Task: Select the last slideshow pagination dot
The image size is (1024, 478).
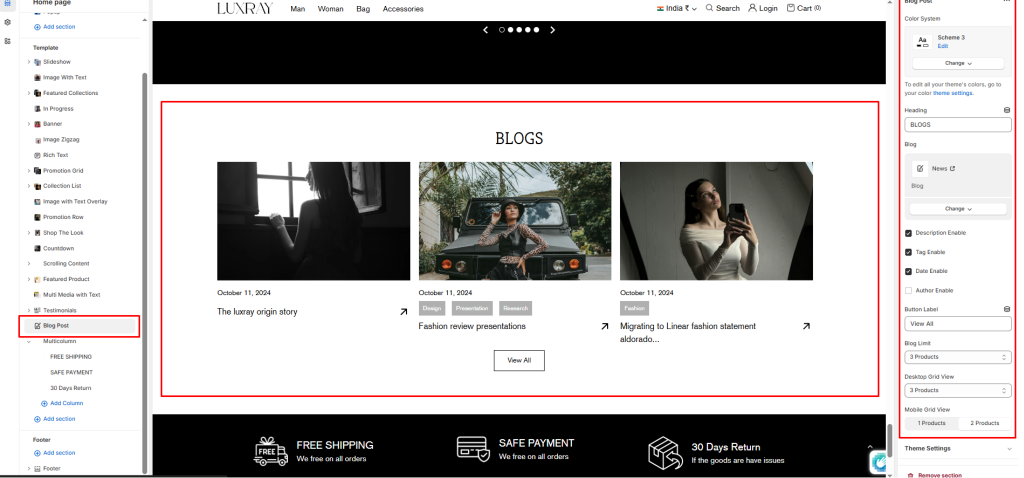Action: click(536, 30)
